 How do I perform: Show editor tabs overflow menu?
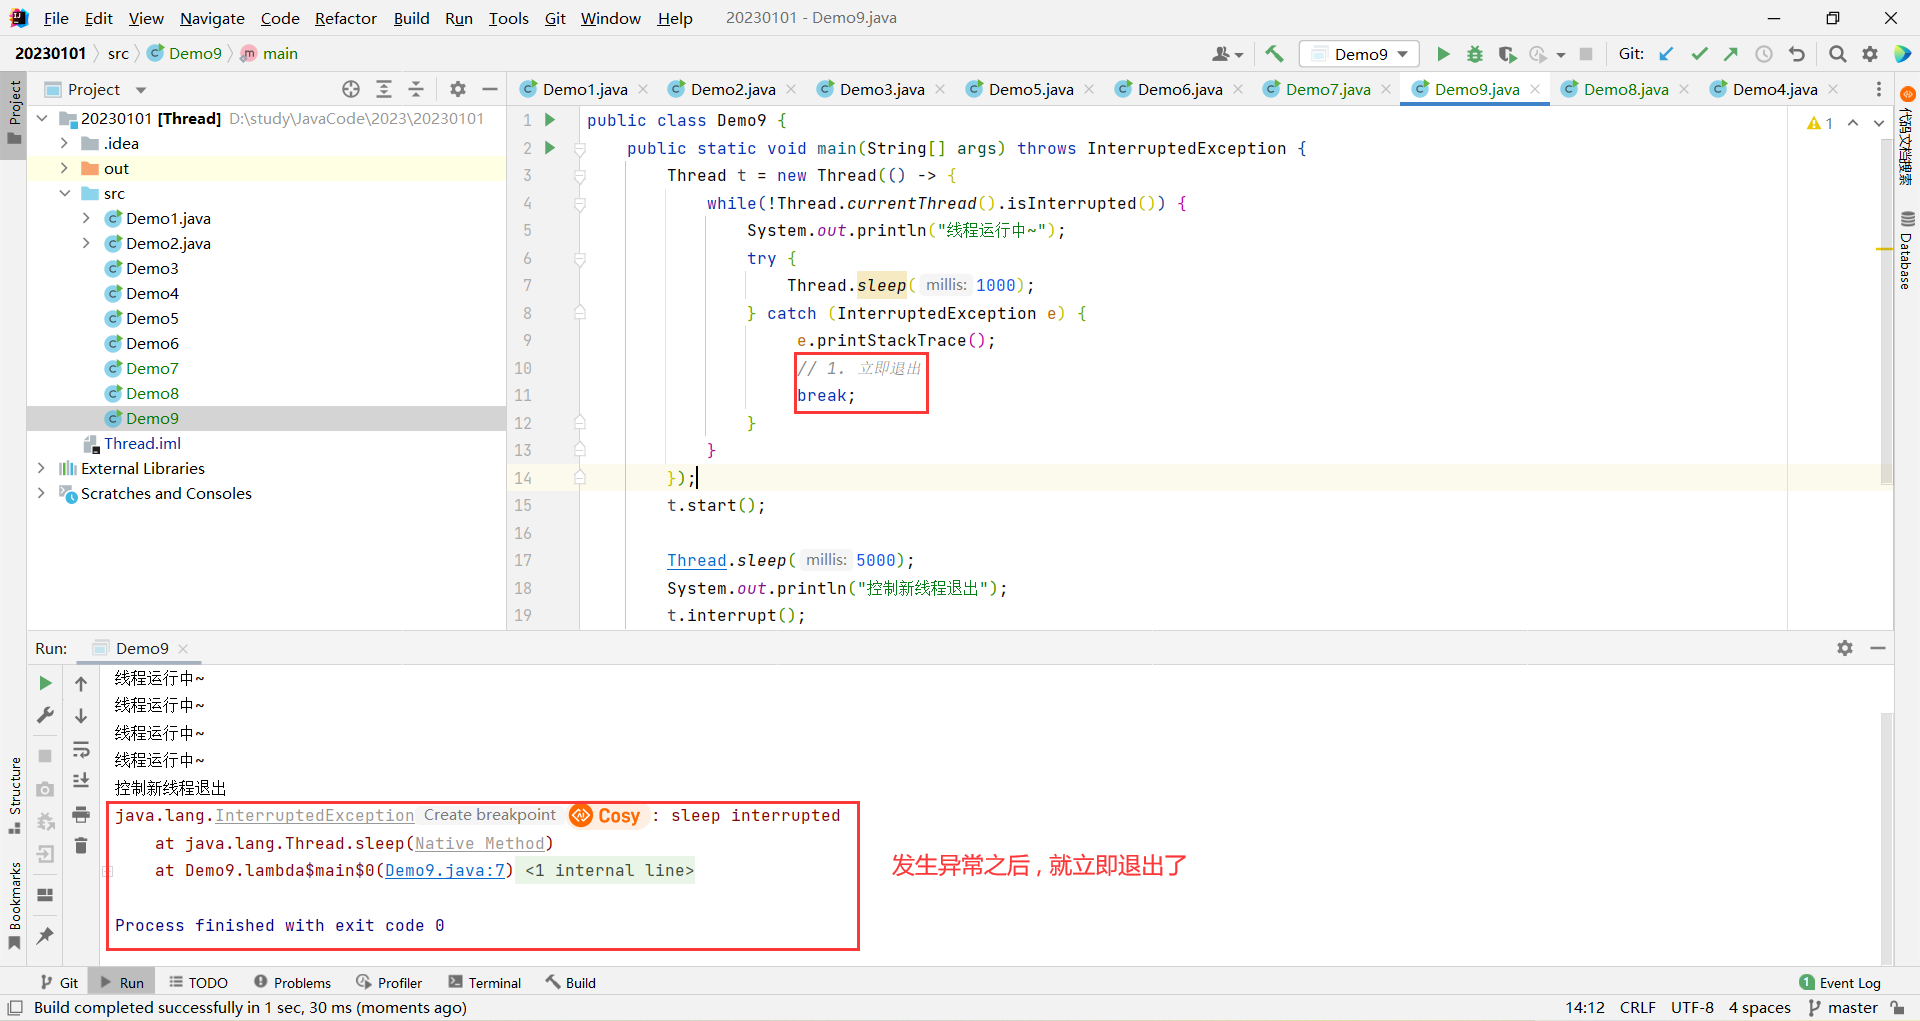tap(1878, 89)
